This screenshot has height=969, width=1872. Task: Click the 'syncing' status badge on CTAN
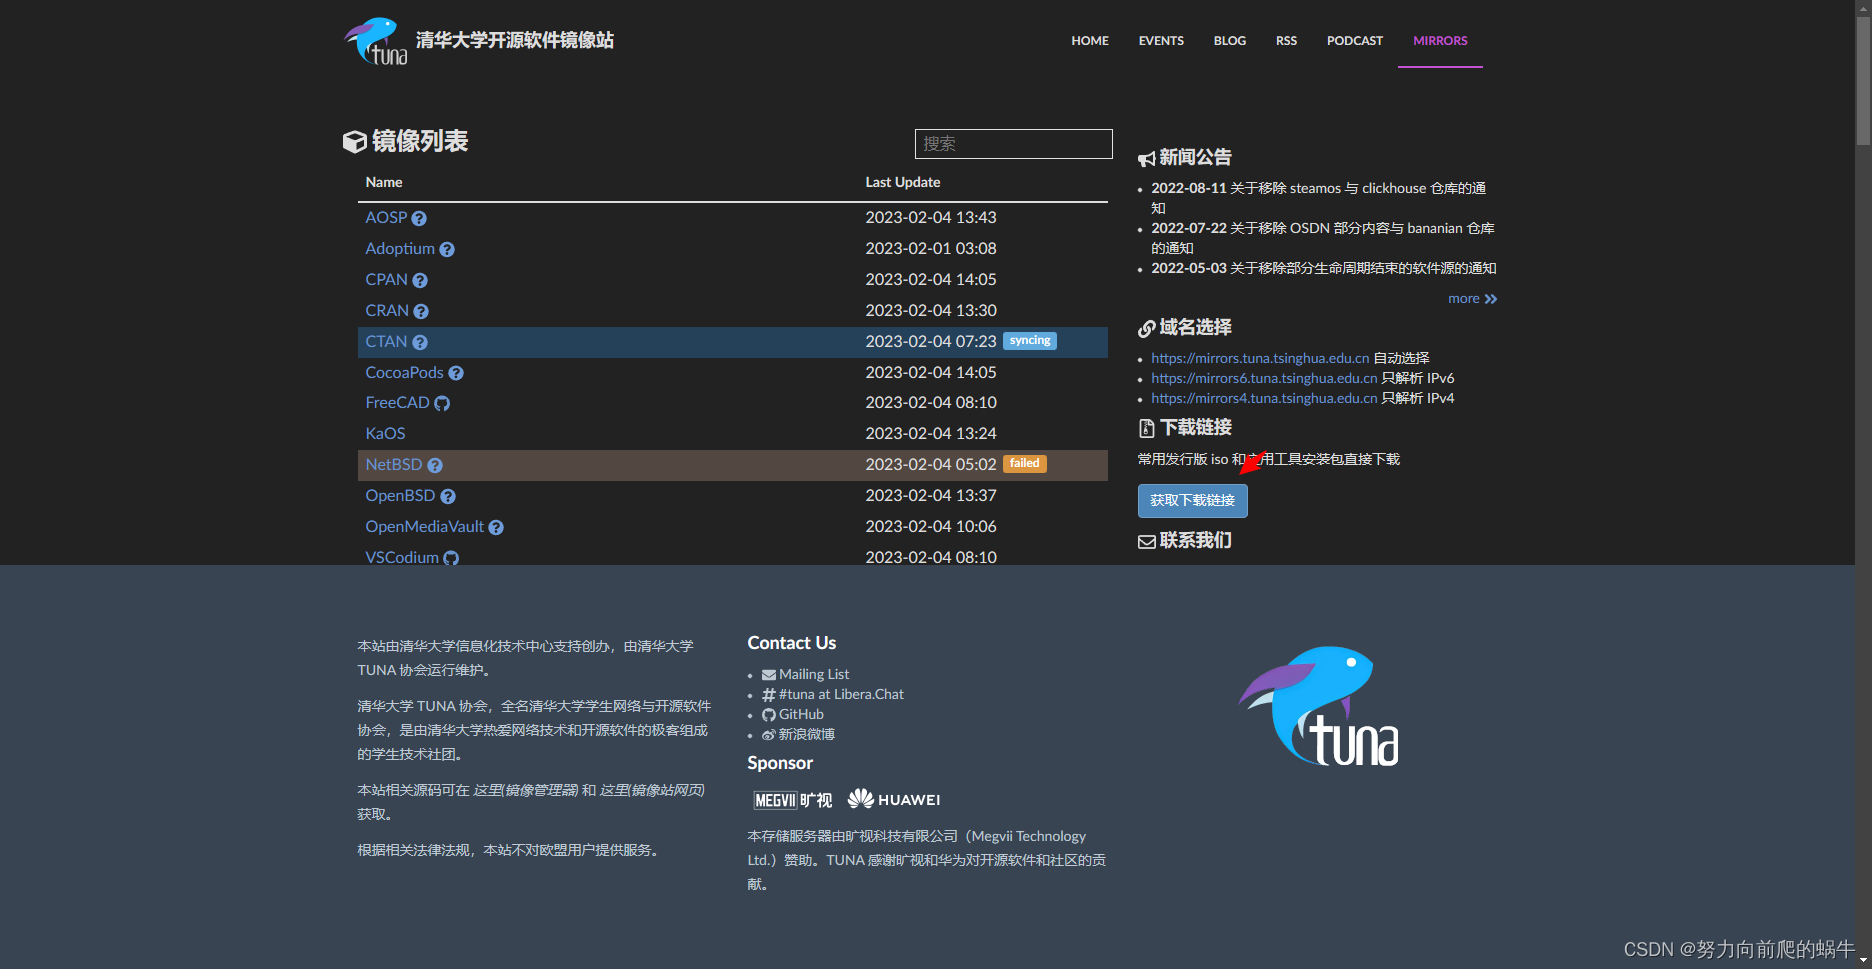(x=1030, y=341)
